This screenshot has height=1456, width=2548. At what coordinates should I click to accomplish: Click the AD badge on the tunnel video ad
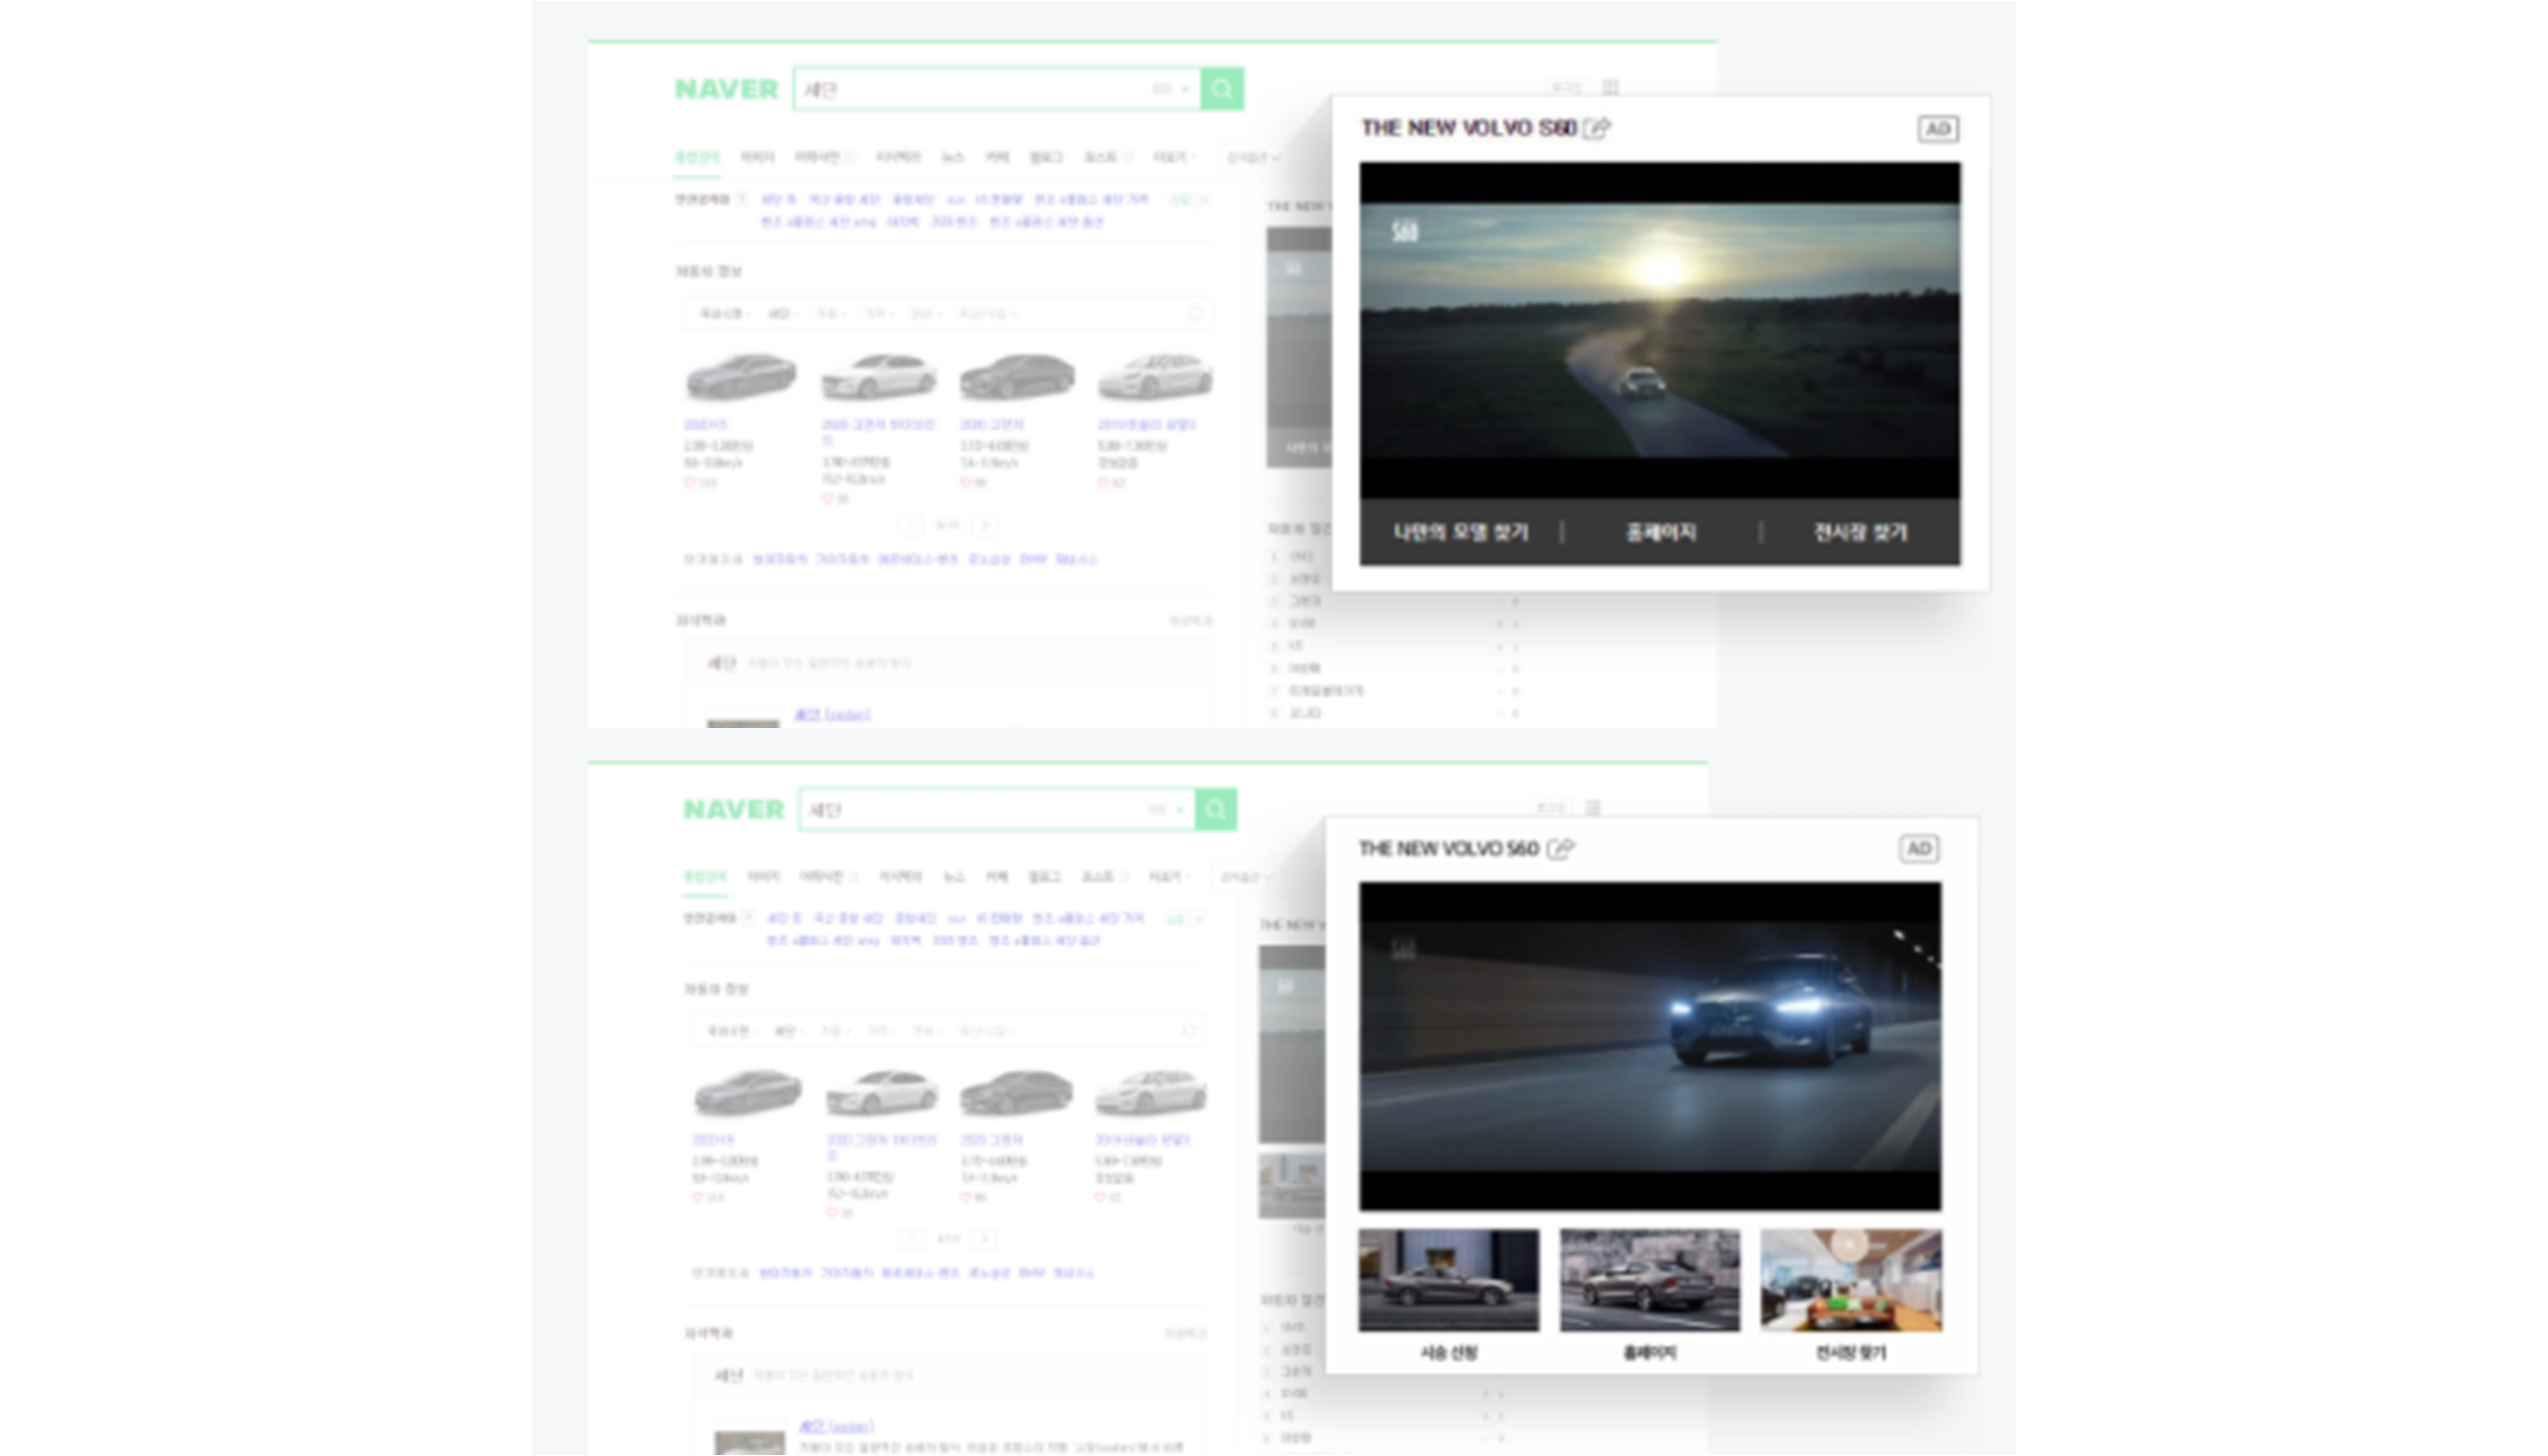pyautogui.click(x=1919, y=849)
